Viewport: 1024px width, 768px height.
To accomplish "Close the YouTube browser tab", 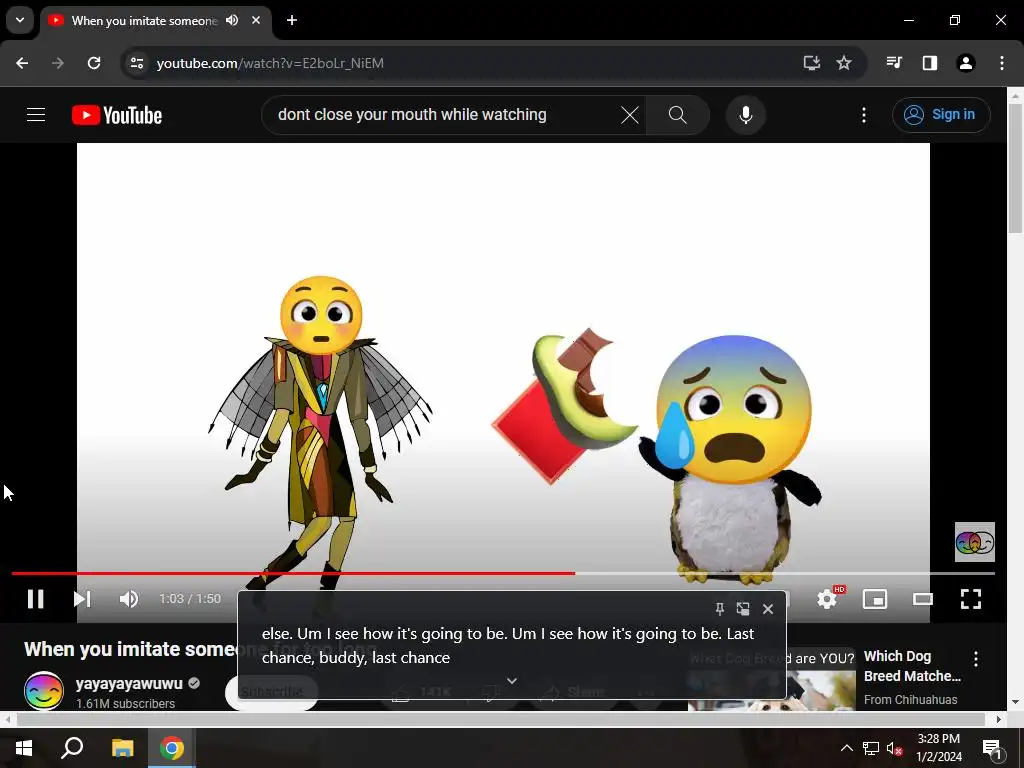I will (256, 20).
